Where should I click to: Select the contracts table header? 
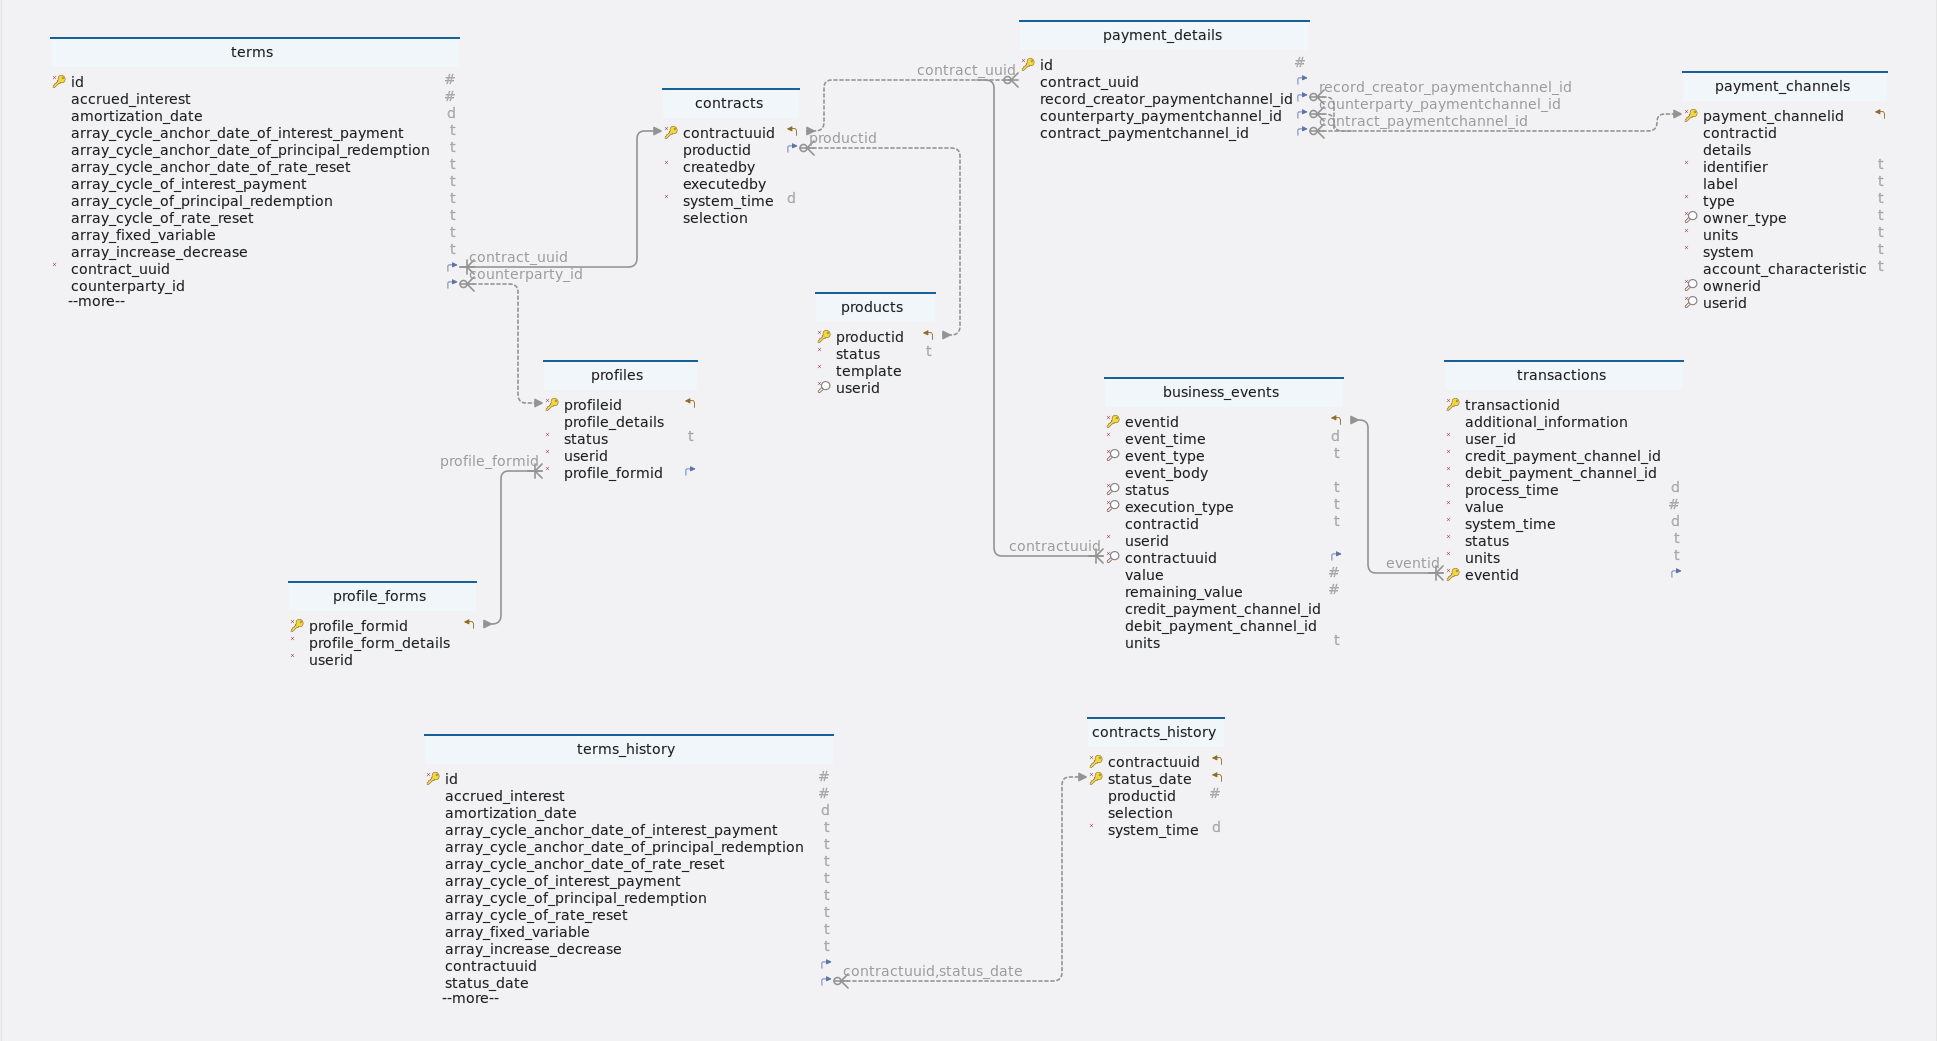pyautogui.click(x=730, y=104)
